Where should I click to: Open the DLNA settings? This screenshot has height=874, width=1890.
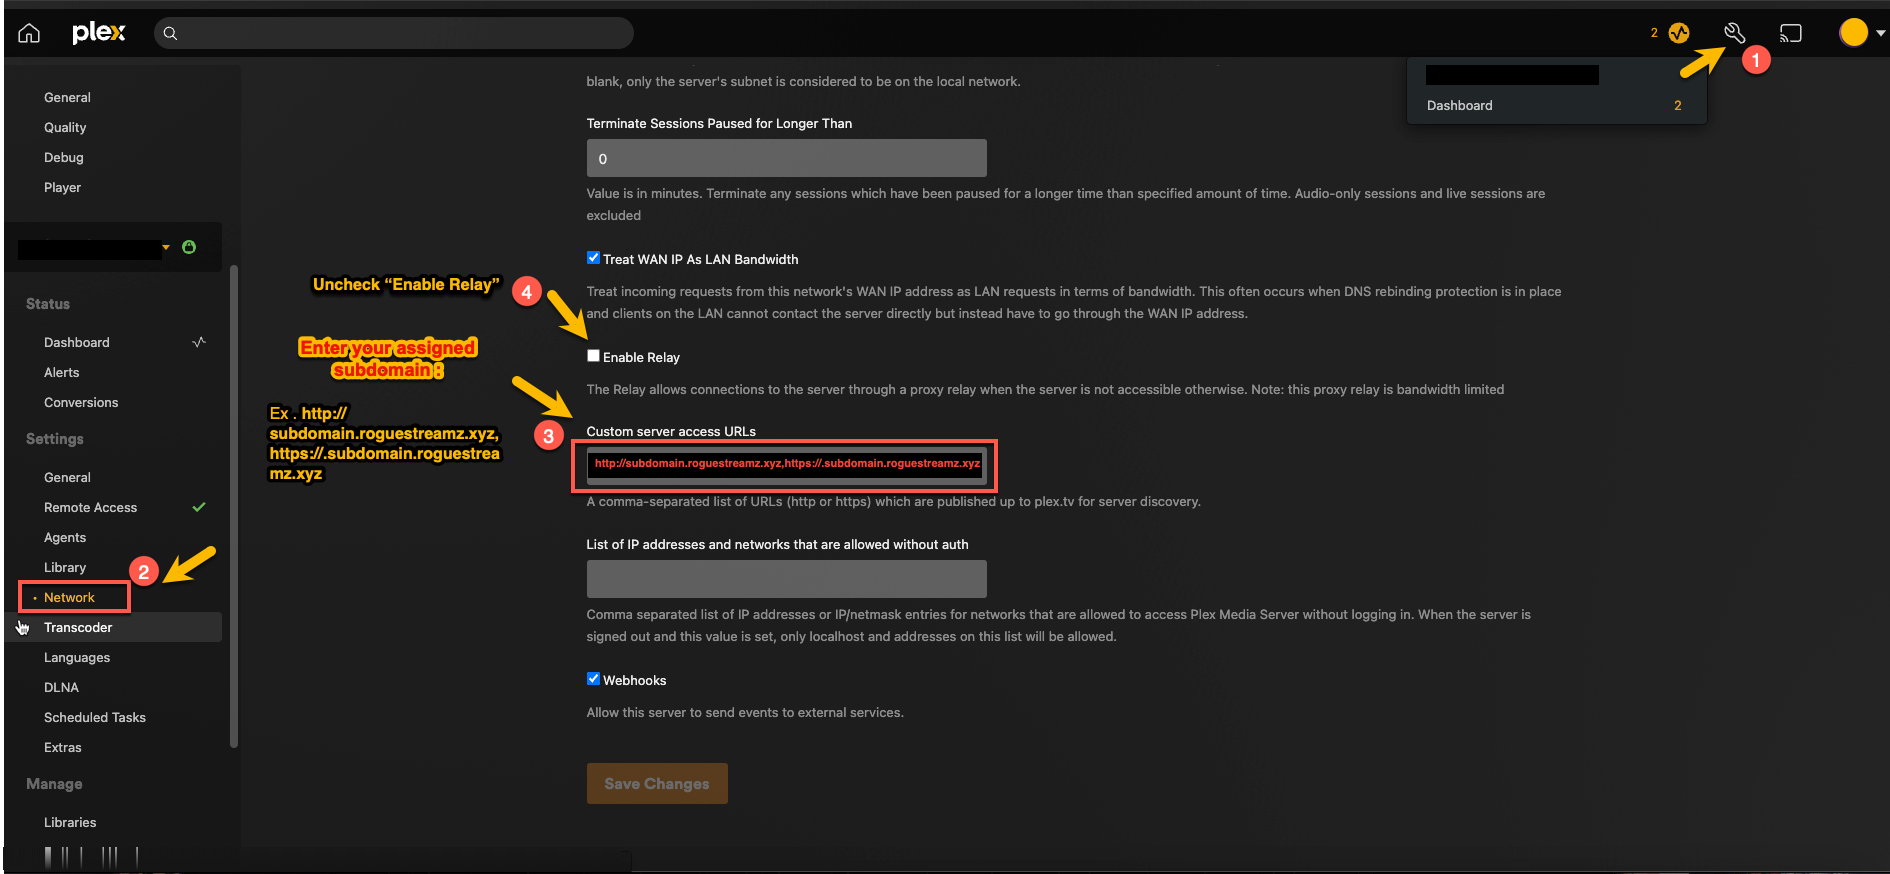pyautogui.click(x=61, y=687)
